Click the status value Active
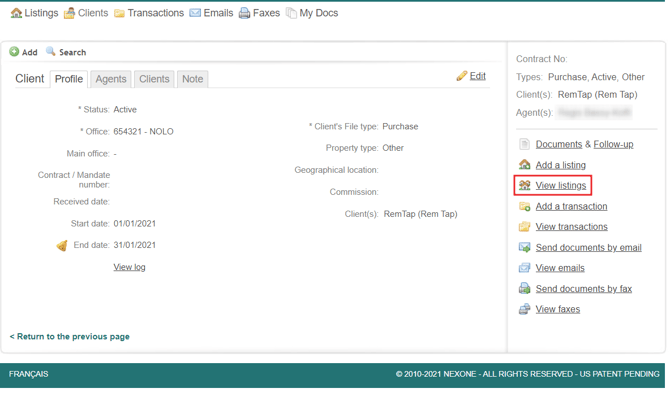 coord(125,109)
